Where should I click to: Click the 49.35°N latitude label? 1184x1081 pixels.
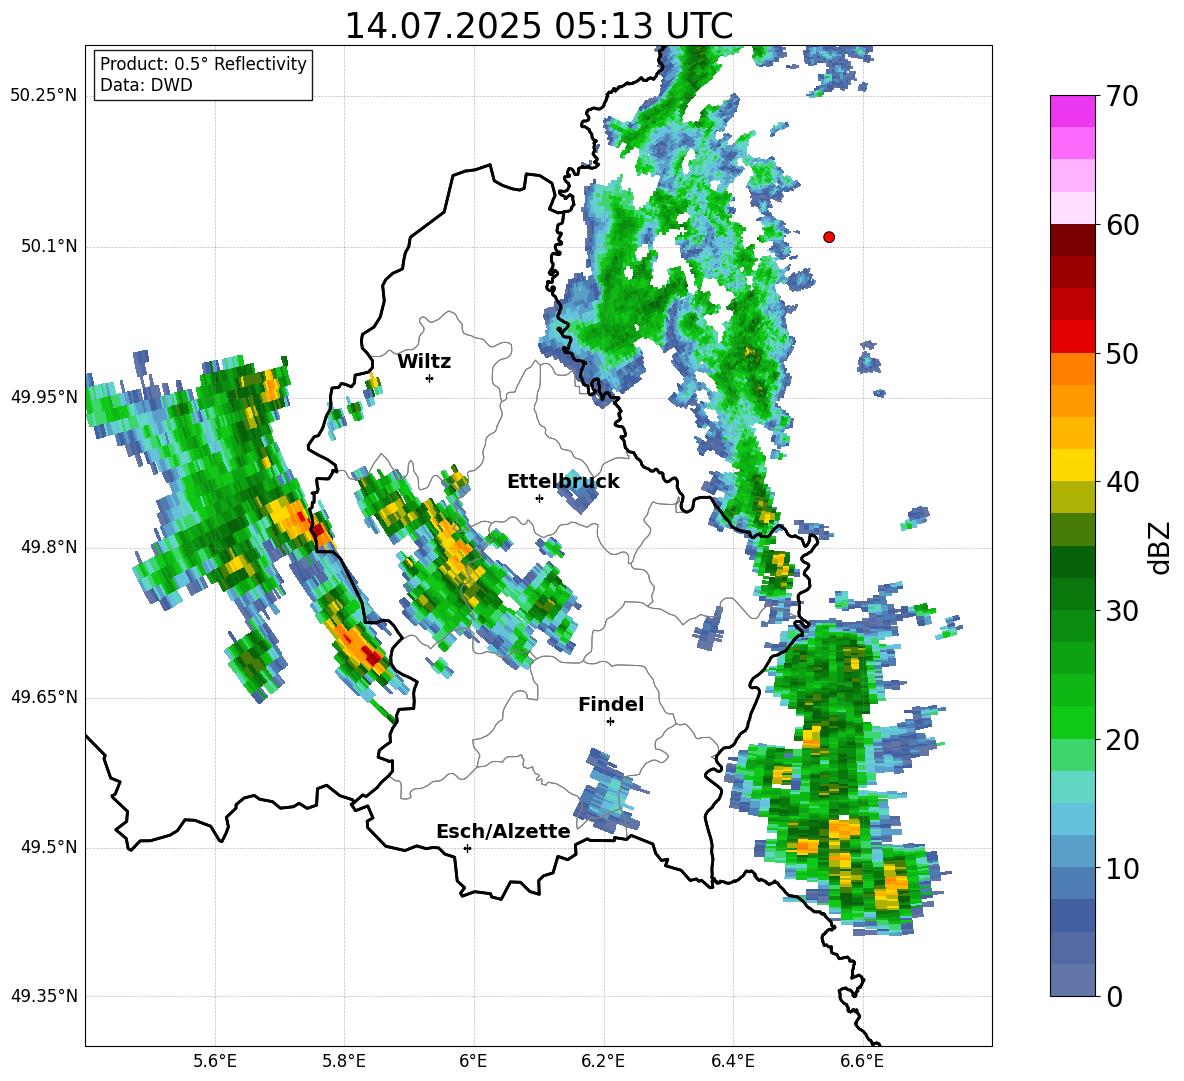pos(43,996)
